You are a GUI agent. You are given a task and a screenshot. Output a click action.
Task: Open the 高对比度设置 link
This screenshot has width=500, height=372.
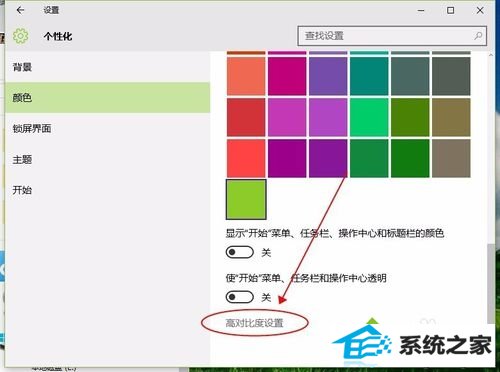[254, 323]
